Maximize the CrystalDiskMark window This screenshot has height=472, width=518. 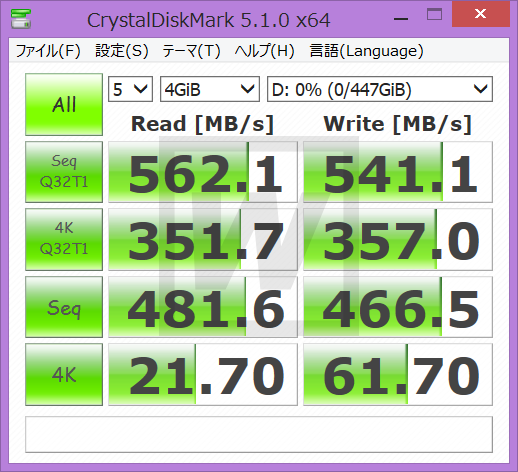(434, 15)
